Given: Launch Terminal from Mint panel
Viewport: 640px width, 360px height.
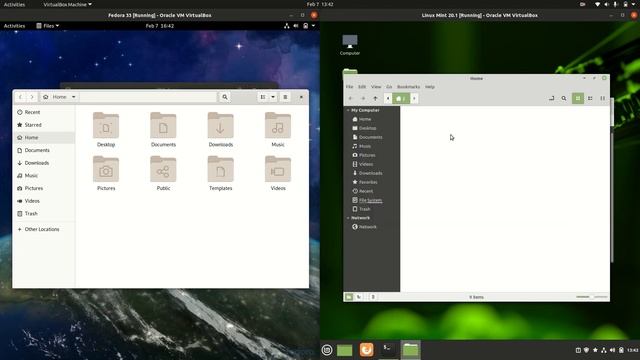Looking at the screenshot, I should point(388,350).
